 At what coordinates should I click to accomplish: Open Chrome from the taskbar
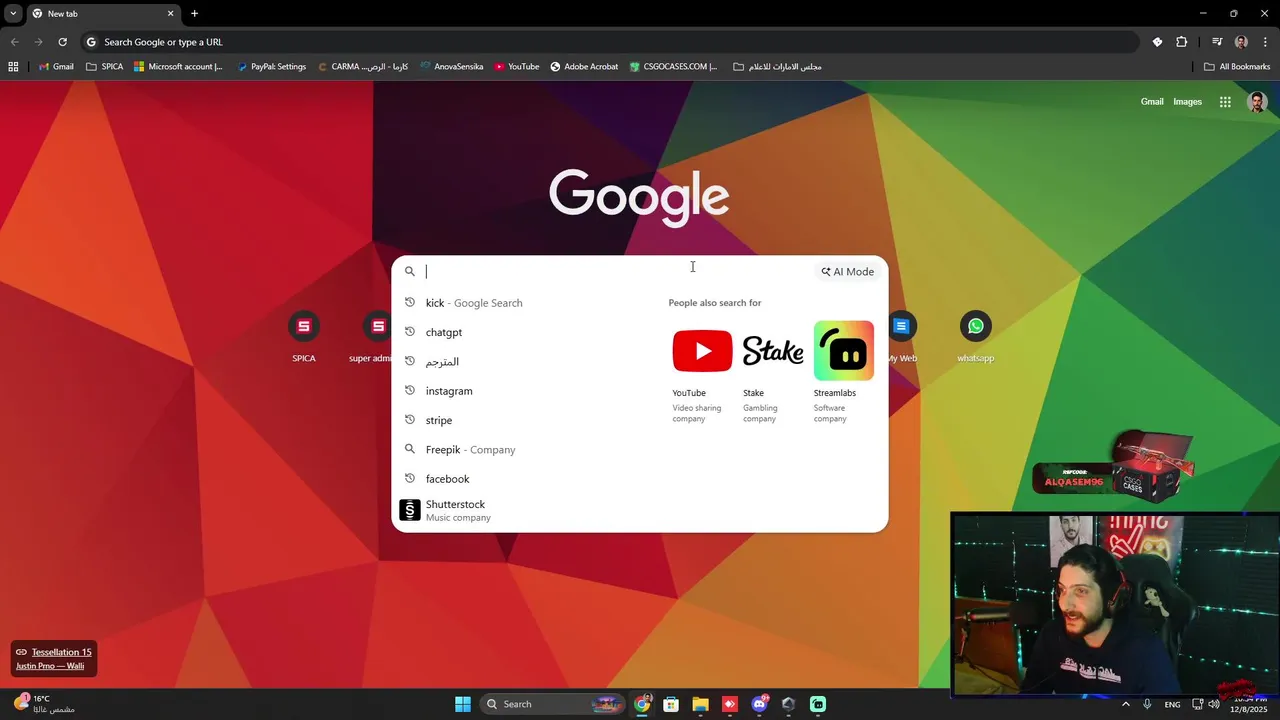coord(642,704)
